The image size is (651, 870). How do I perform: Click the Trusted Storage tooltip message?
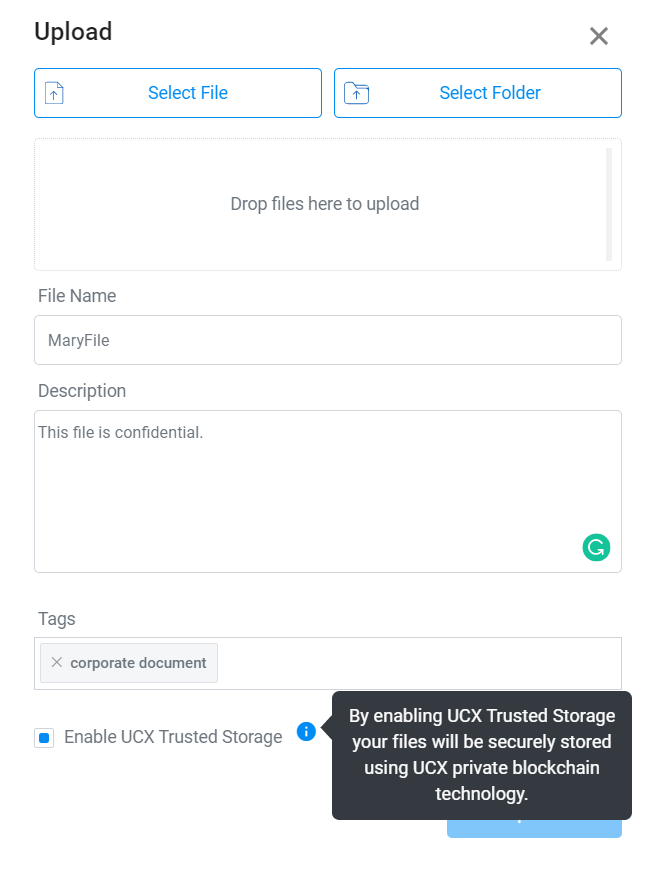pos(481,755)
